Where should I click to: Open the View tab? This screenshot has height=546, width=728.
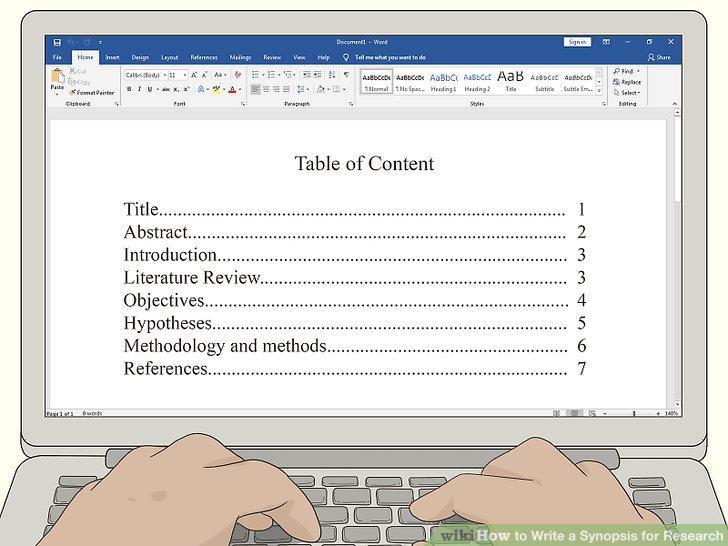point(299,57)
